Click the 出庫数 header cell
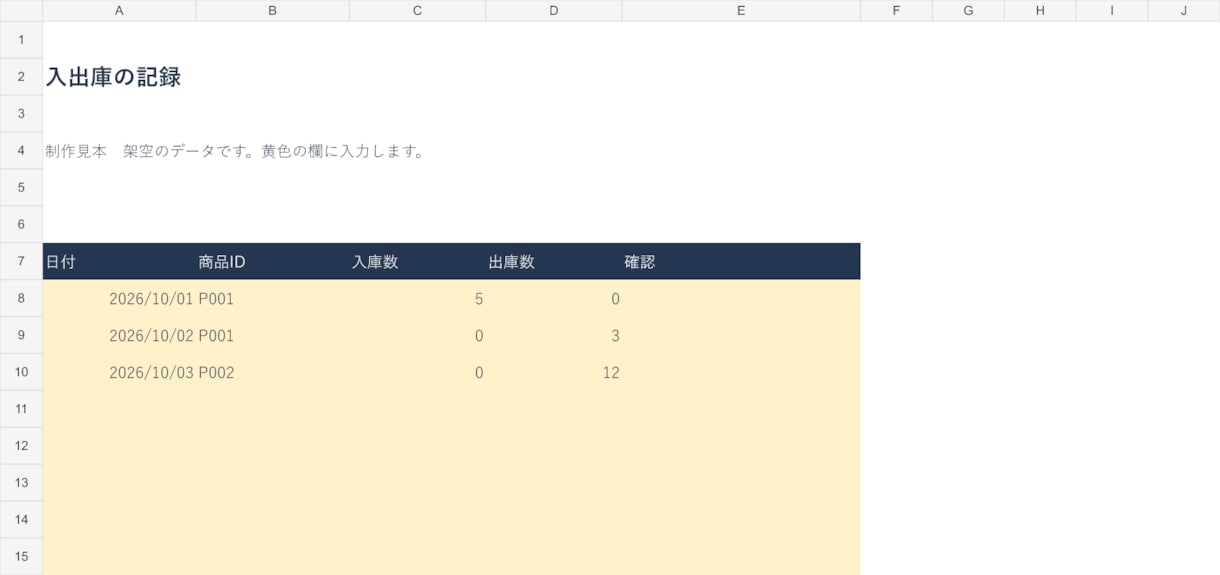Screen dimensions: 1220x575 [554, 262]
